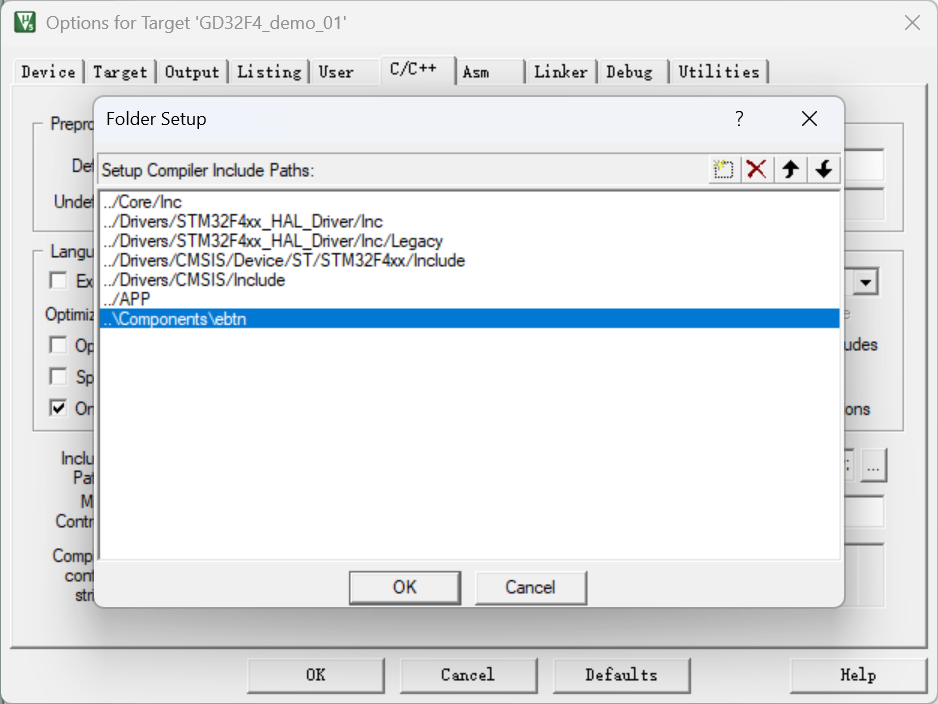The image size is (938, 704).
Task: Click the New (Insert) path icon
Action: point(724,169)
